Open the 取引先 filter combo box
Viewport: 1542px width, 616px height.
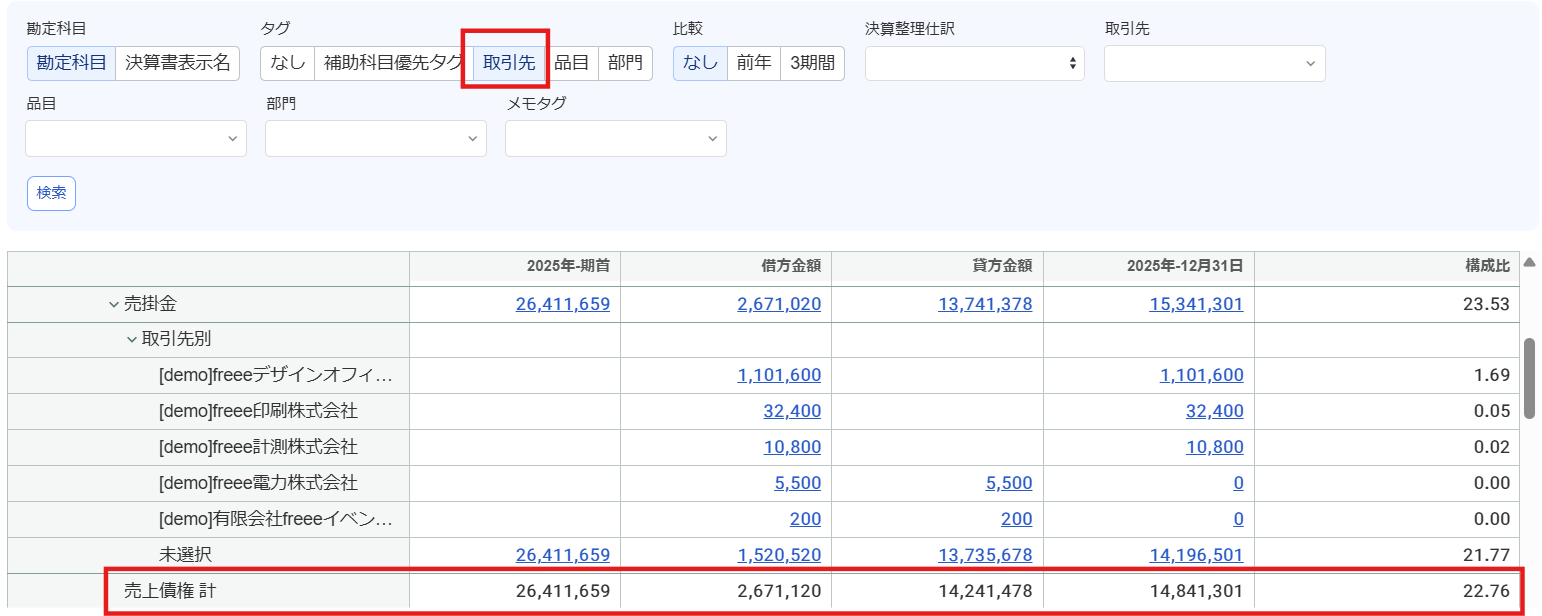(x=1215, y=63)
